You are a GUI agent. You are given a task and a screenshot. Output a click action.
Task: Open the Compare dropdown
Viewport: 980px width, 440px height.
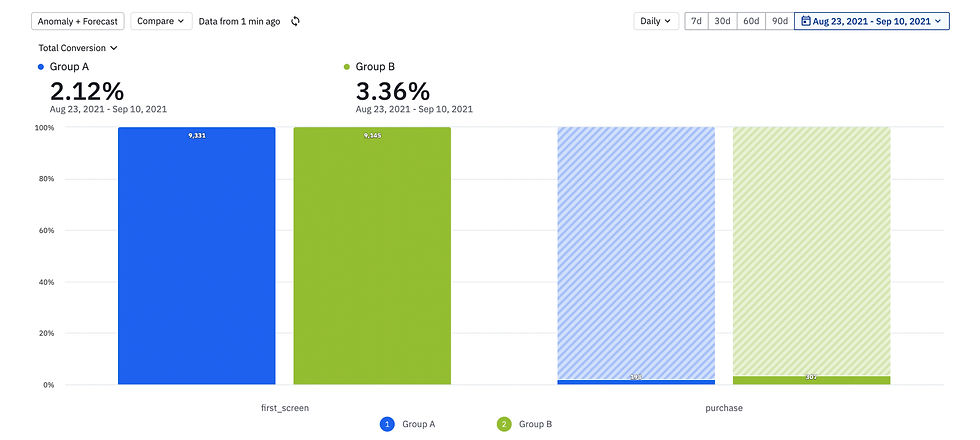[x=161, y=21]
